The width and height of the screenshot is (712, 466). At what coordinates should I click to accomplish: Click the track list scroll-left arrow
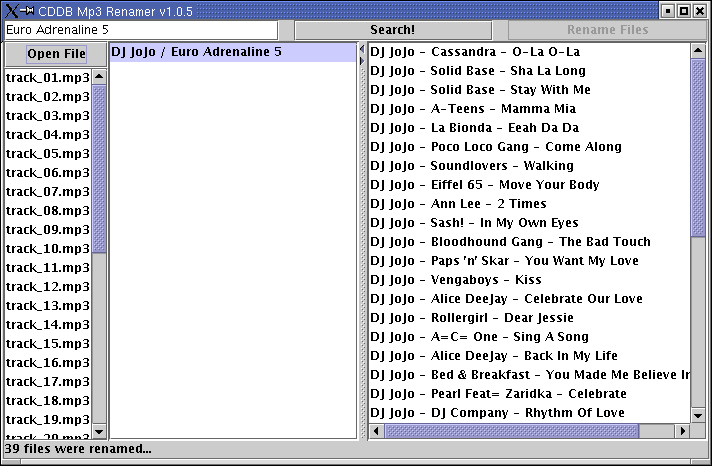pos(376,431)
